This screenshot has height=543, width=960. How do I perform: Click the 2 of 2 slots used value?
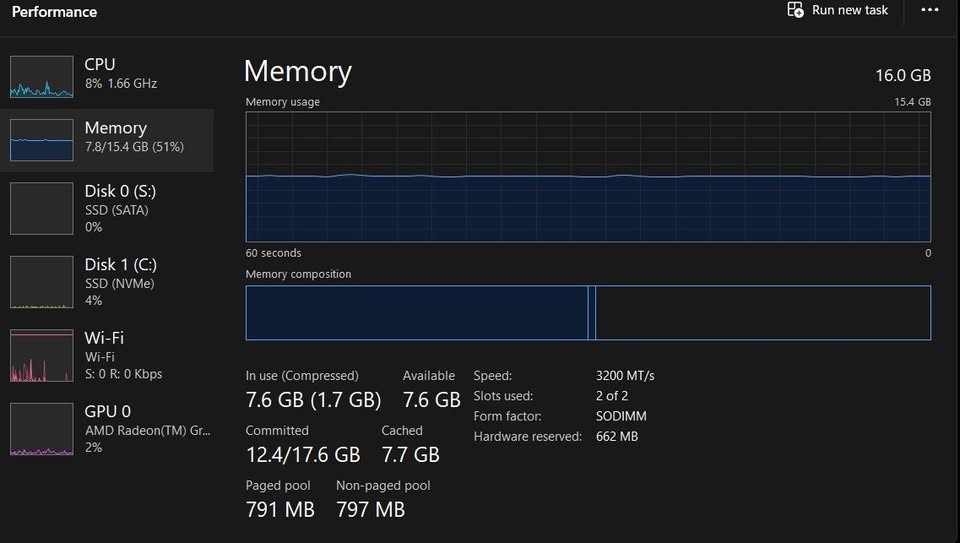612,395
